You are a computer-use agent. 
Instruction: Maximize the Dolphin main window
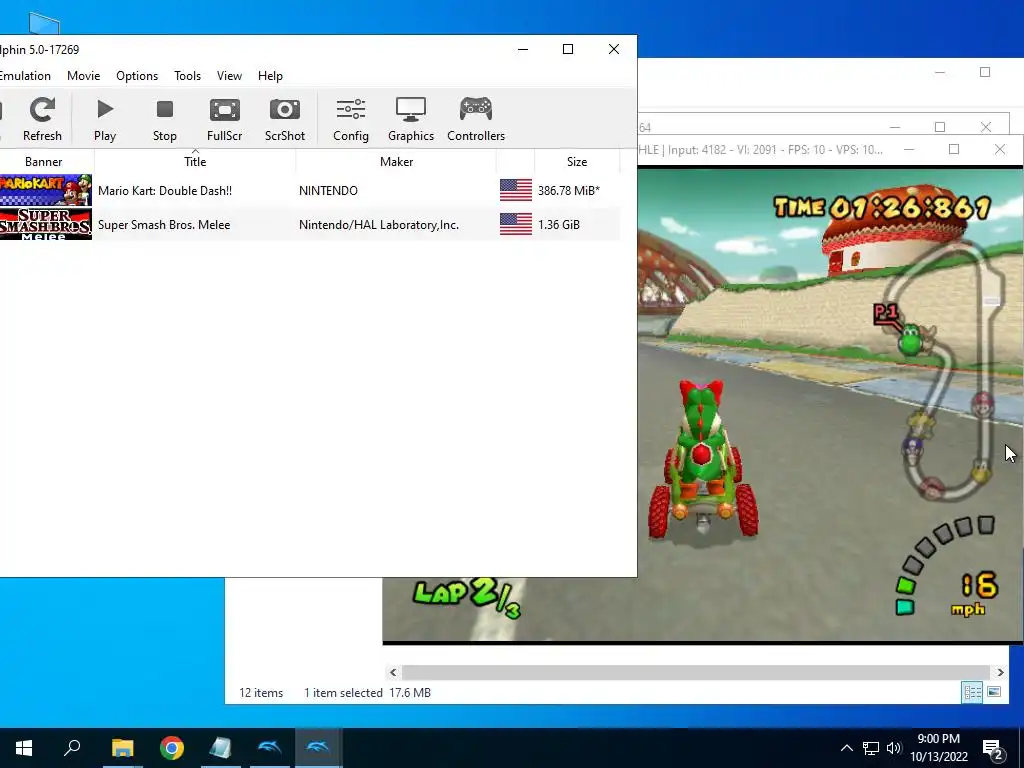coord(568,49)
